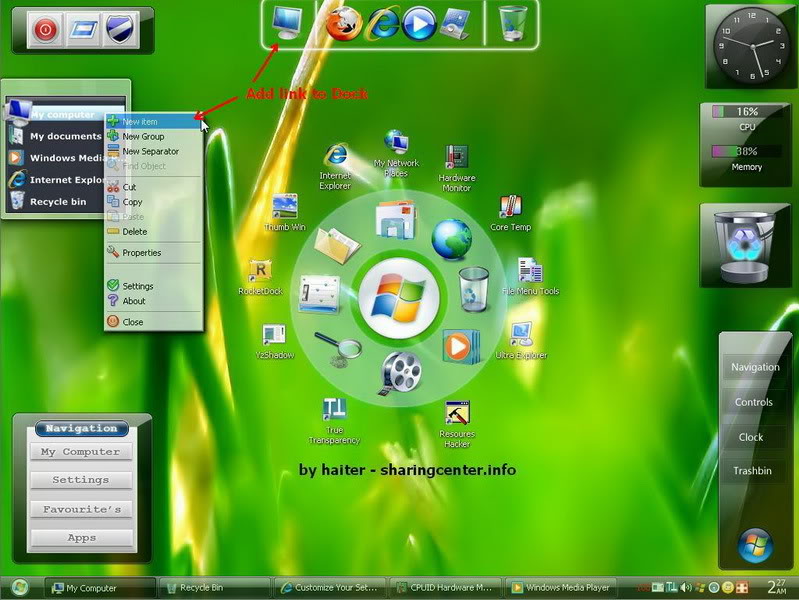
Task: Open Y2Shadow desktop shortcut
Action: [x=275, y=342]
